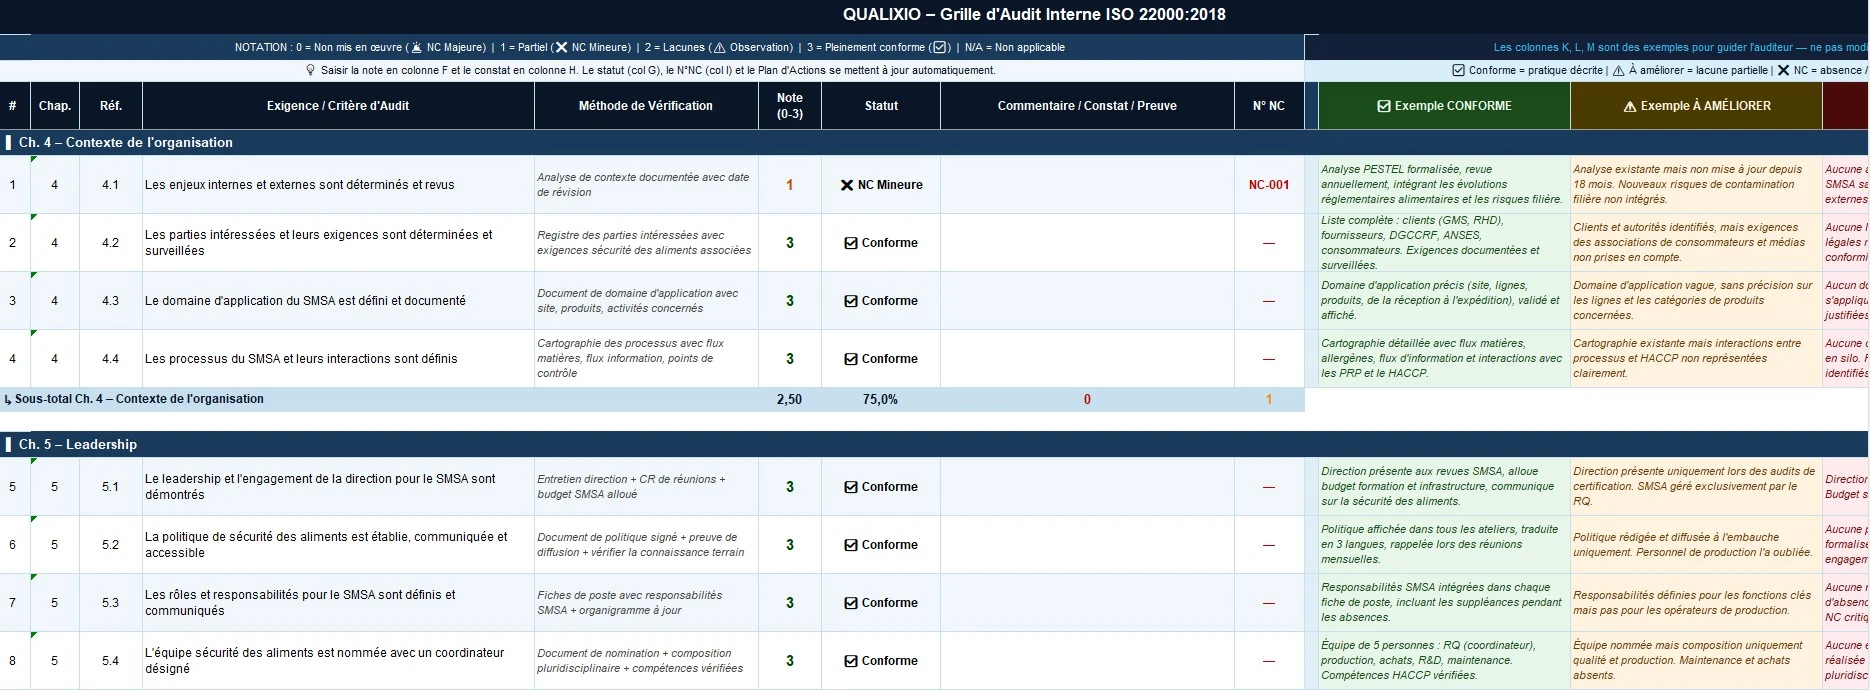Click the 'Les colonnes K, L, M sont des exemples' note
The image size is (1870, 690).
[1680, 47]
